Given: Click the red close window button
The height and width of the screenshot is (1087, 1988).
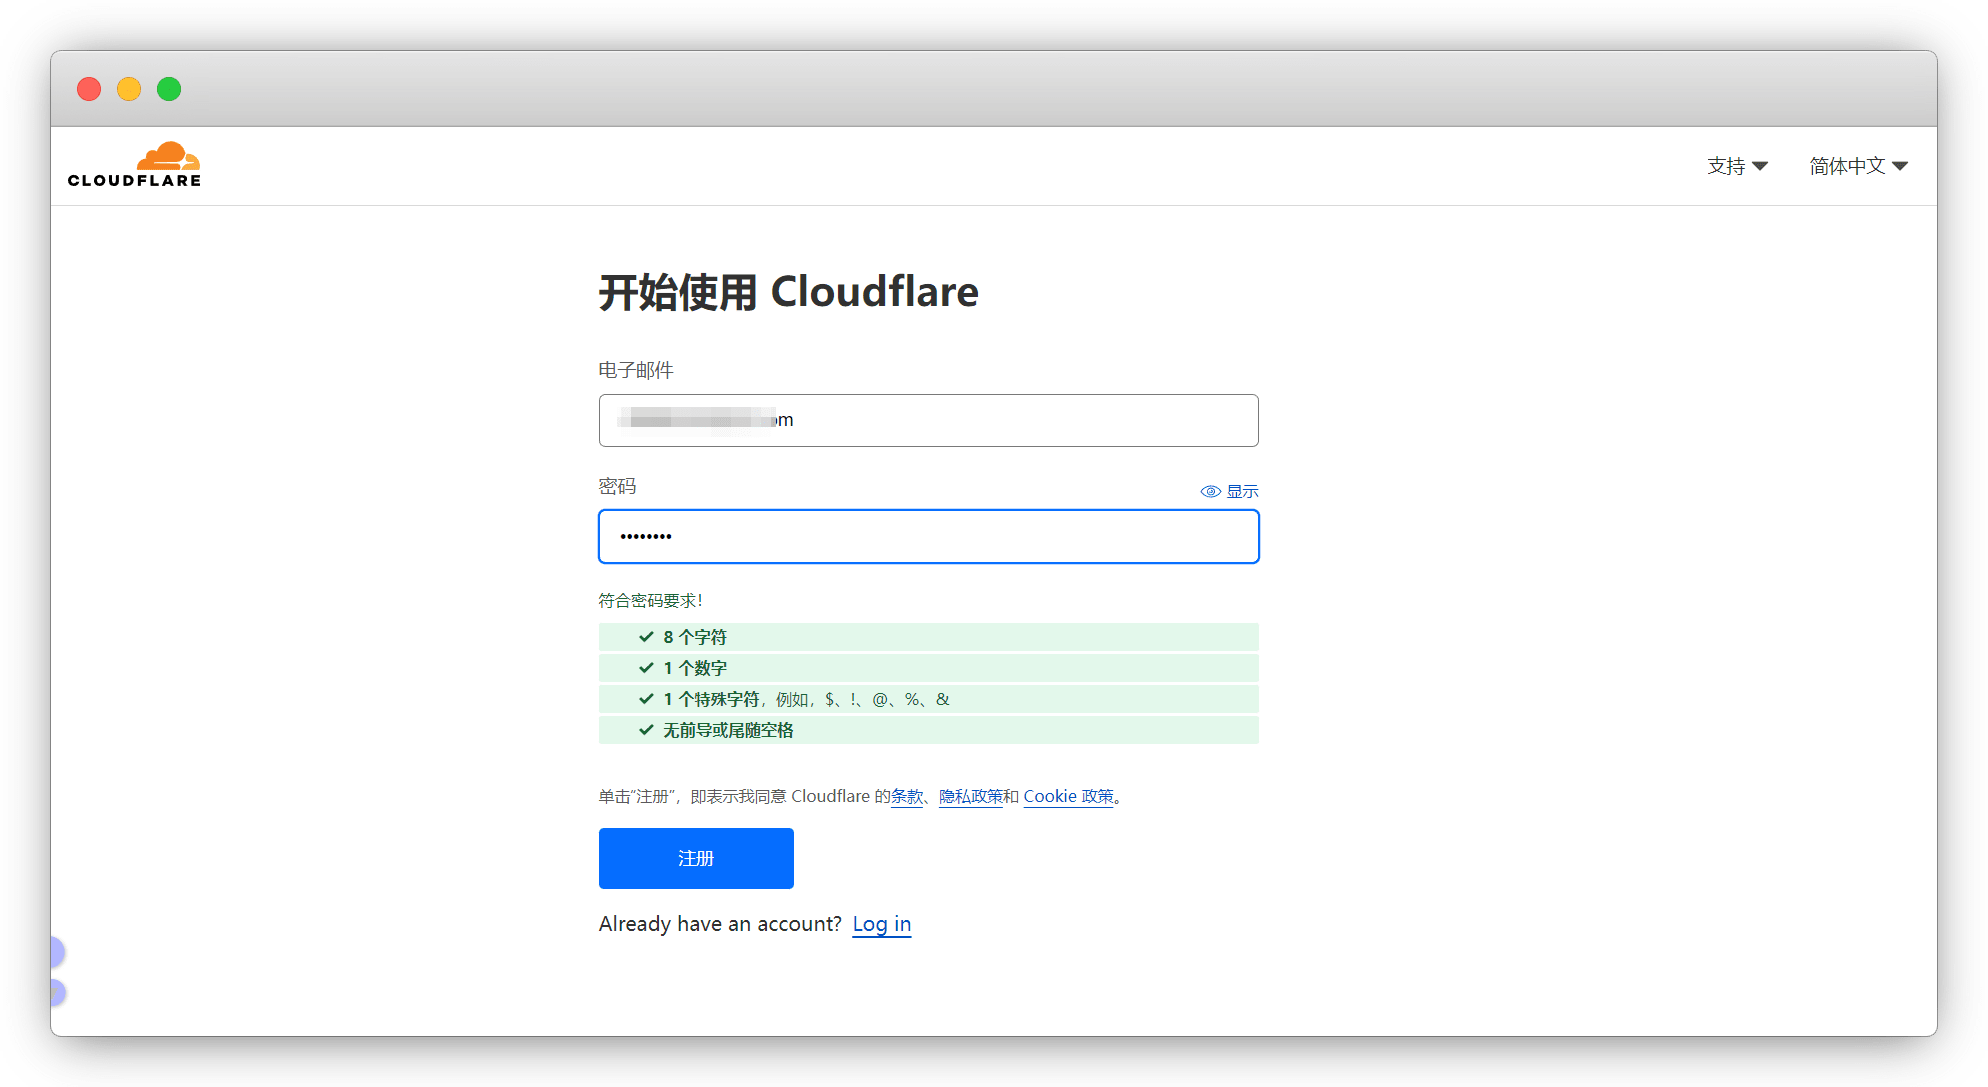Looking at the screenshot, I should (x=89, y=89).
